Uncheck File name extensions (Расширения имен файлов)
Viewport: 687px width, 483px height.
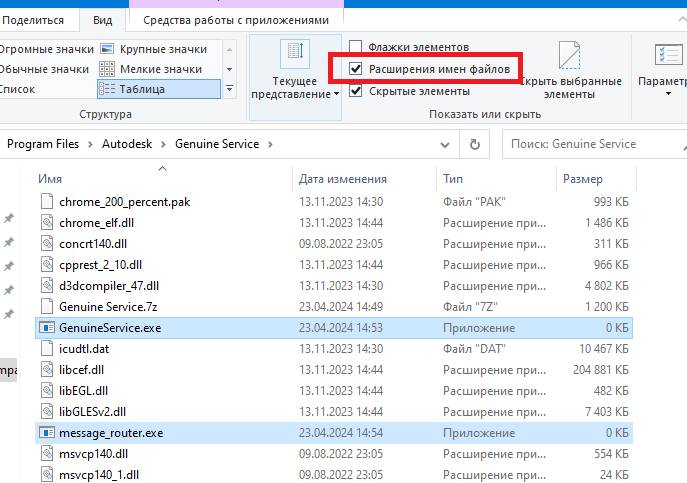click(356, 69)
